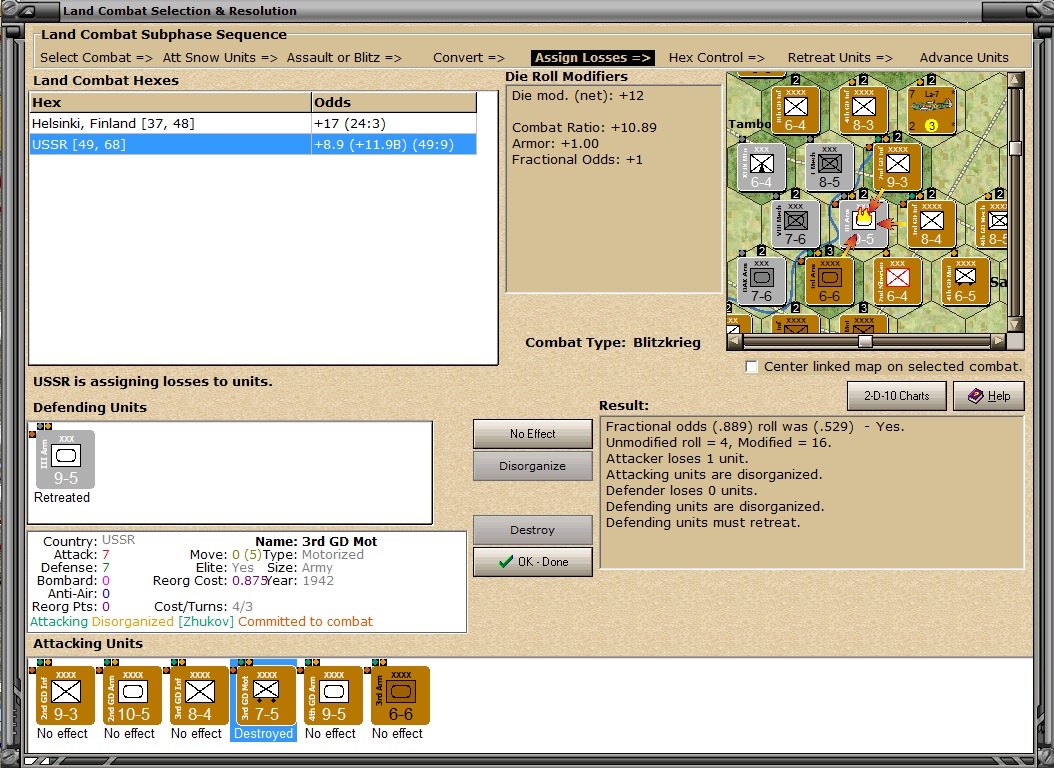Screen dimensions: 1054x768
Task: Open the 2-D-10 Charts
Action: pyautogui.click(x=896, y=396)
